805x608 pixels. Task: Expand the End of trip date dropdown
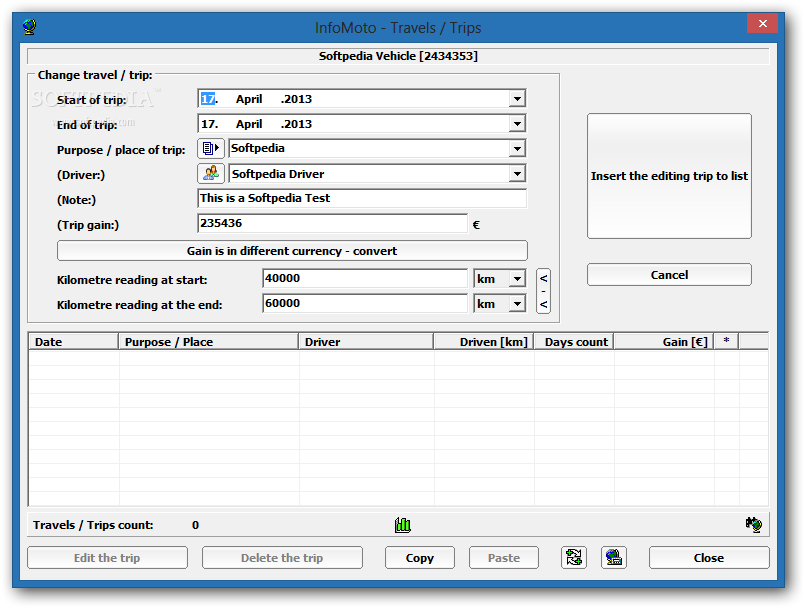pyautogui.click(x=517, y=124)
